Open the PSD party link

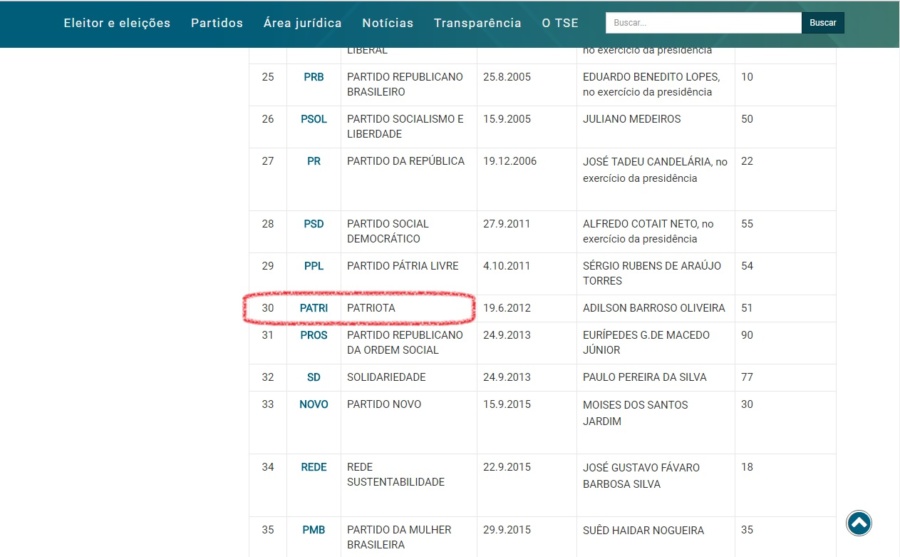pos(313,224)
